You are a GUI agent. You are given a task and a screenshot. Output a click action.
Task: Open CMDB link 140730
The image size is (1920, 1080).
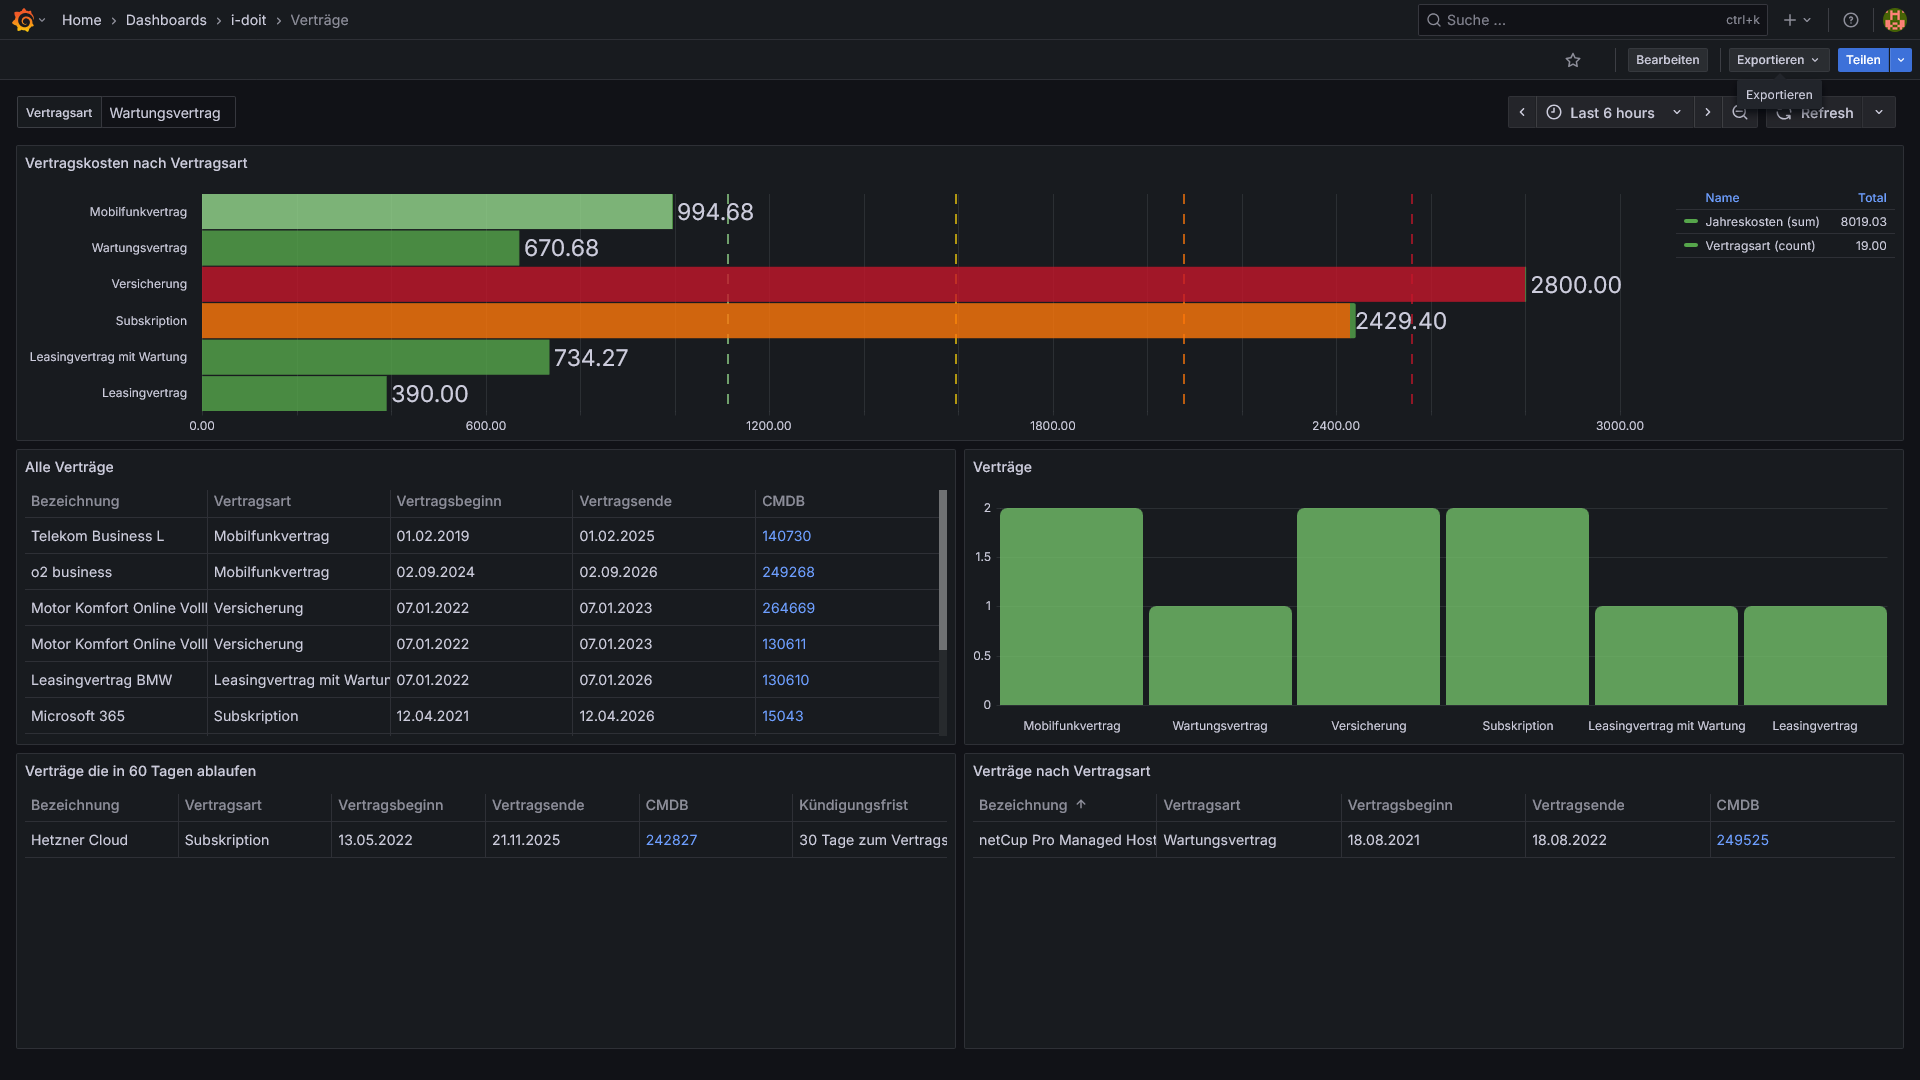(786, 536)
